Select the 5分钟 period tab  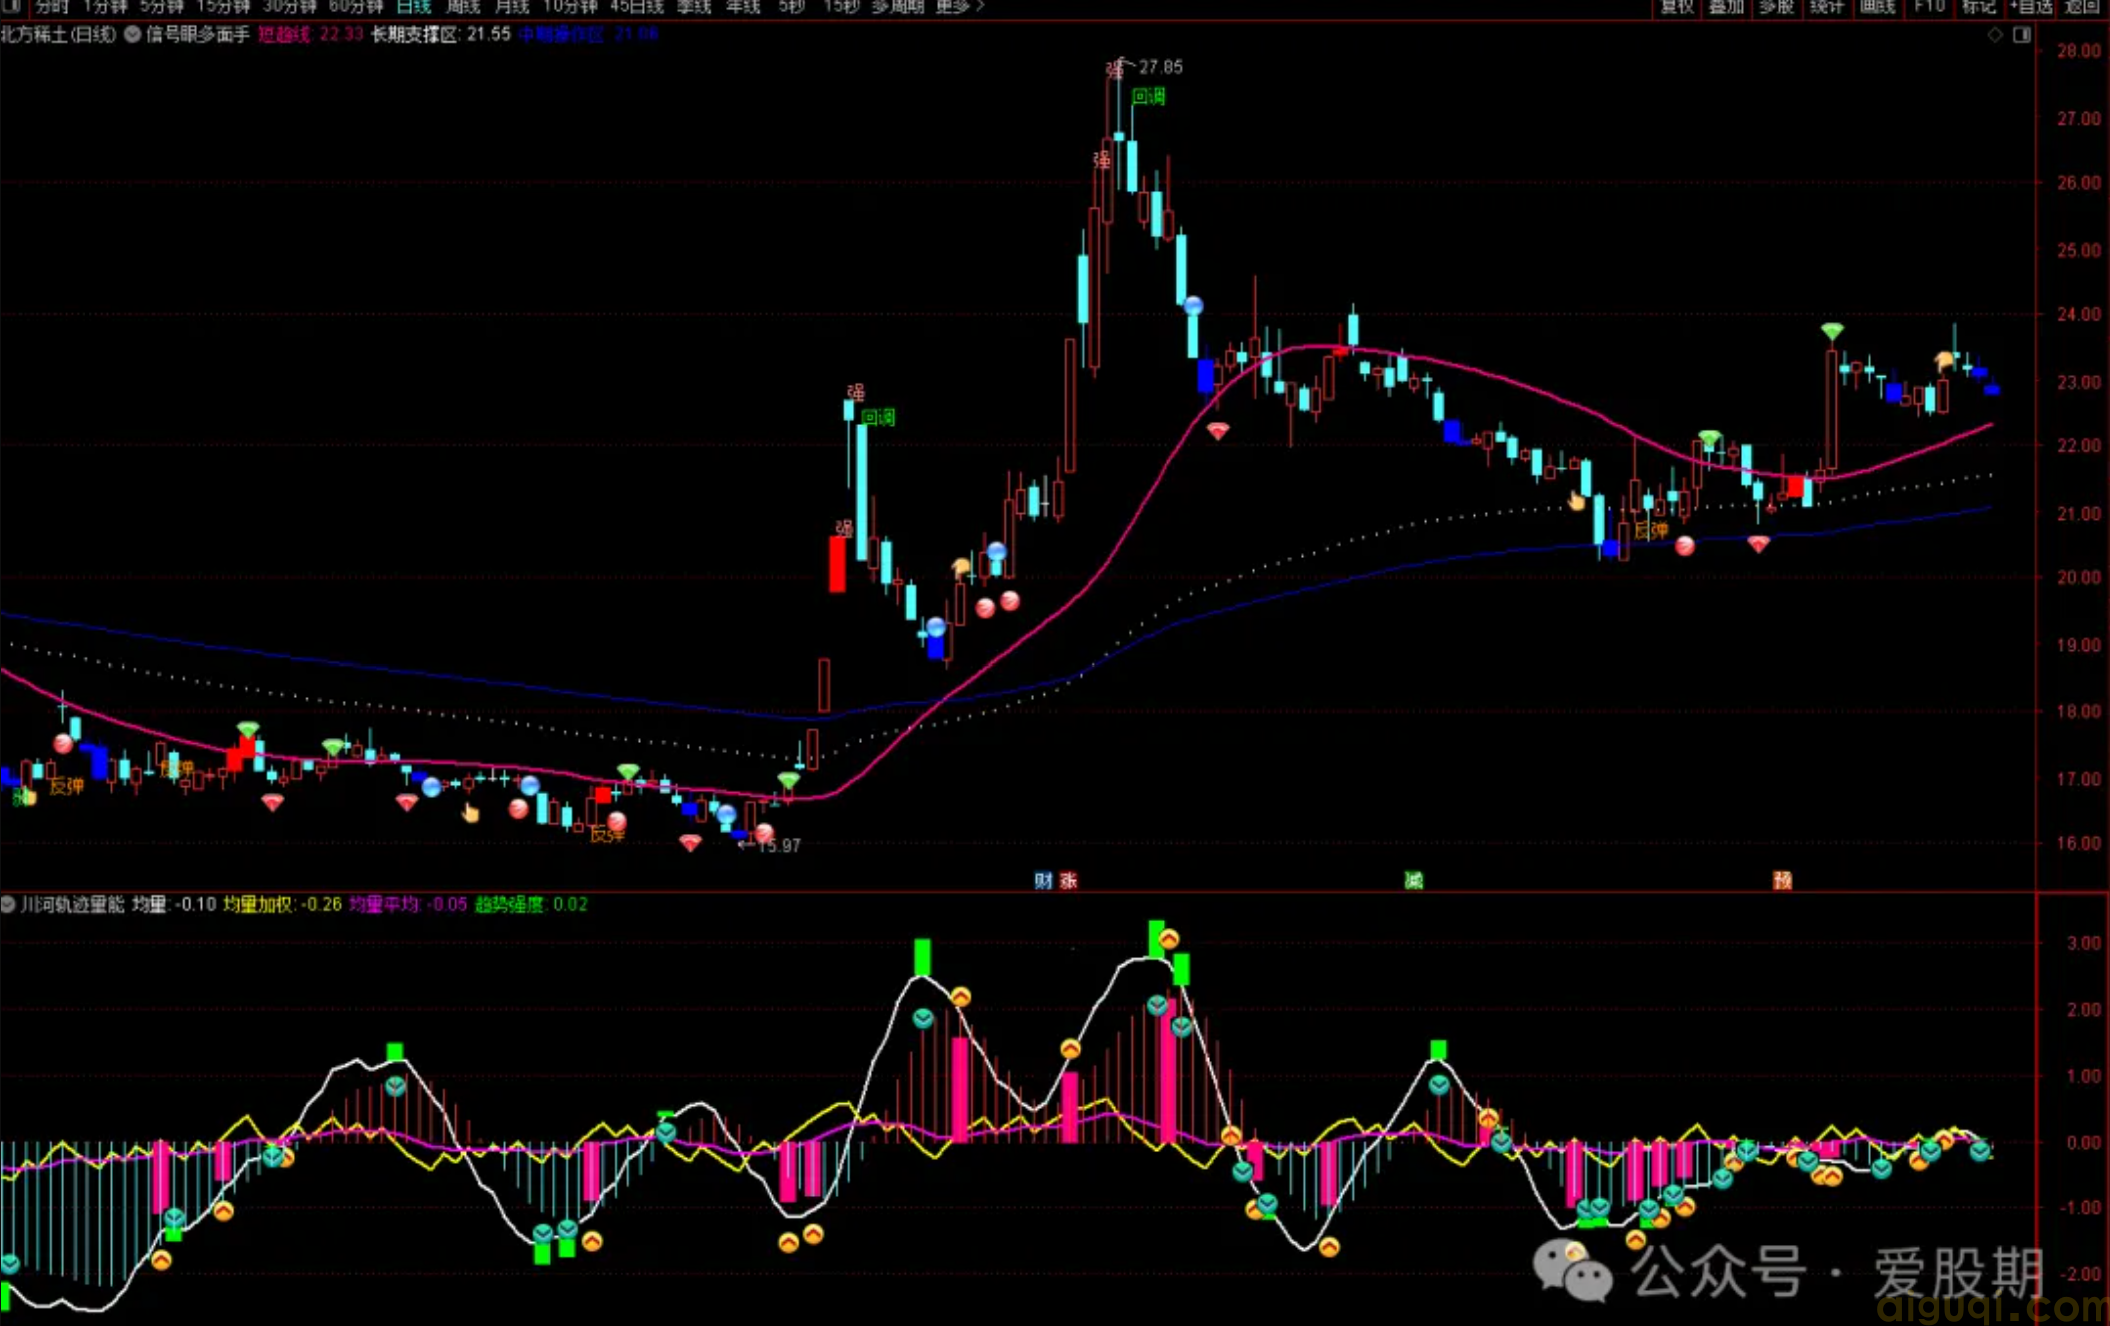(x=161, y=6)
